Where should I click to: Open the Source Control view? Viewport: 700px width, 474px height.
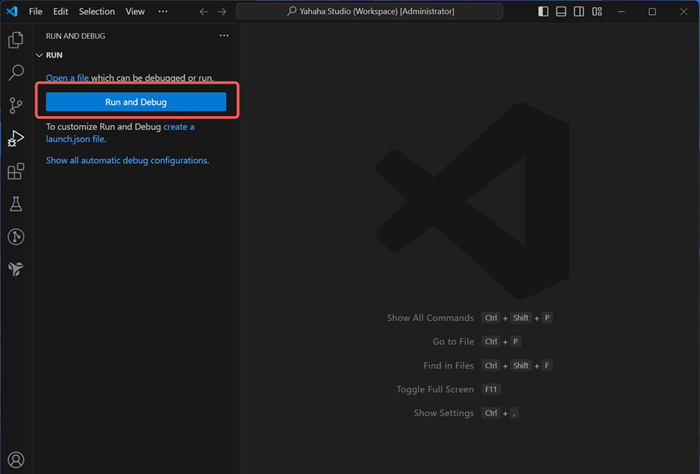tap(16, 106)
